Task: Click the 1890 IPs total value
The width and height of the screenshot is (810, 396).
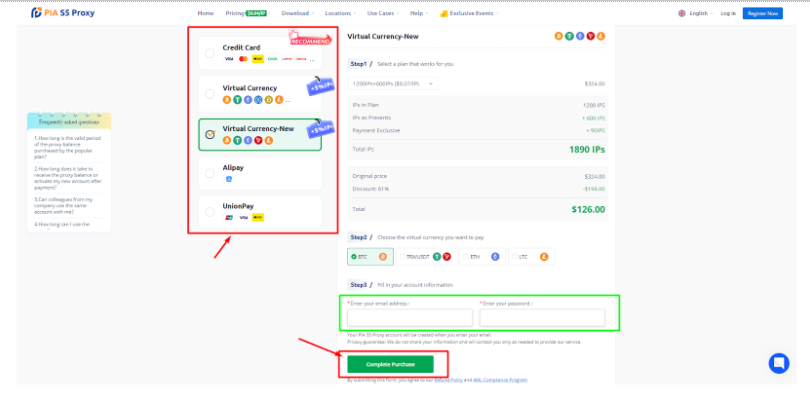Action: tap(587, 150)
